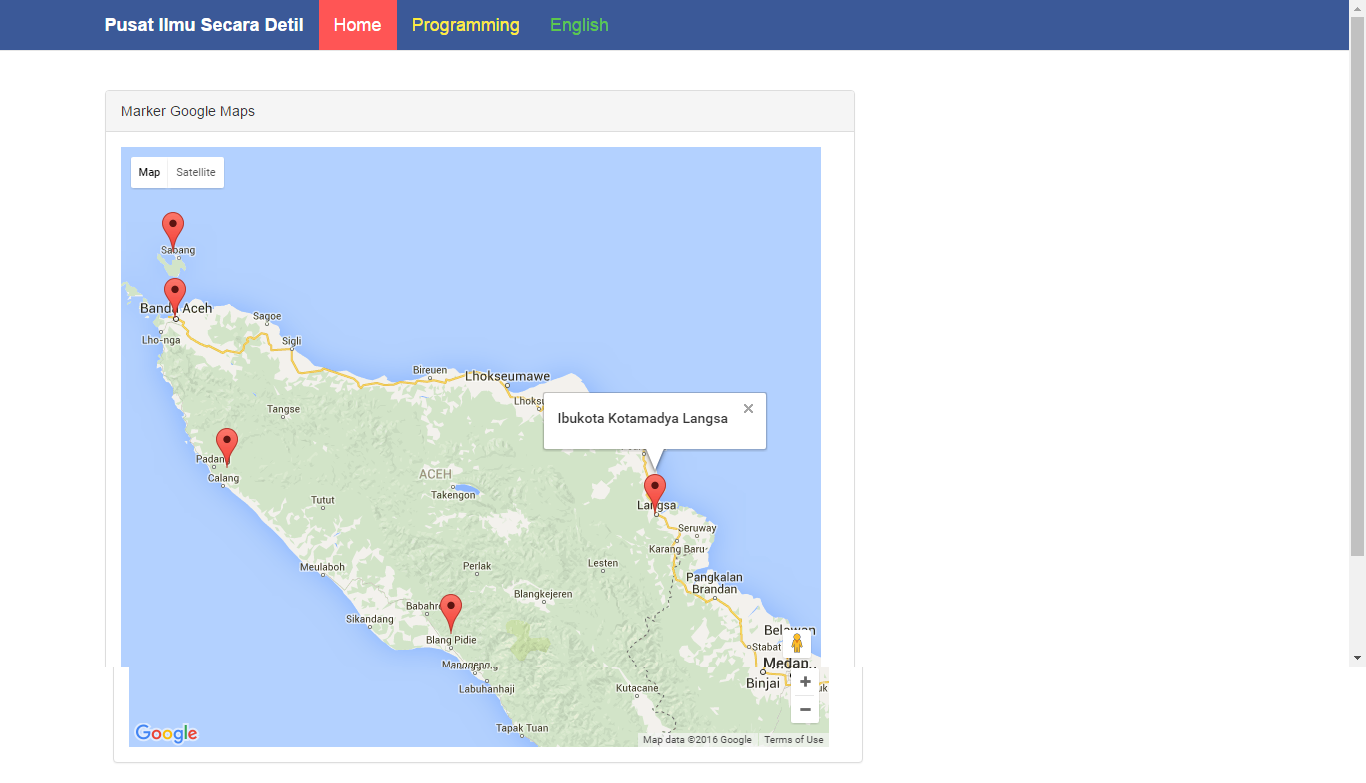Close the Ibukota Kotamadya Langsa info window
The width and height of the screenshot is (1366, 783).
pos(748,408)
